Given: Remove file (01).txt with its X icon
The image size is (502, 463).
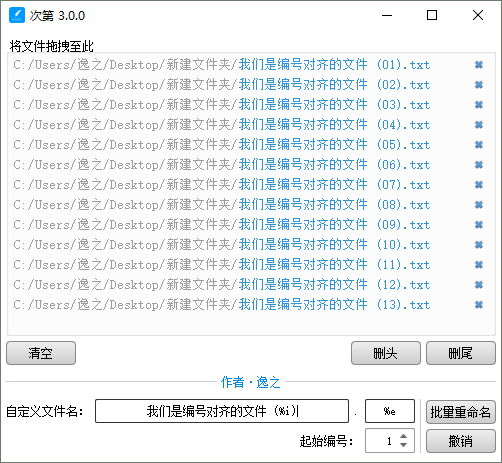Looking at the screenshot, I should click(479, 65).
